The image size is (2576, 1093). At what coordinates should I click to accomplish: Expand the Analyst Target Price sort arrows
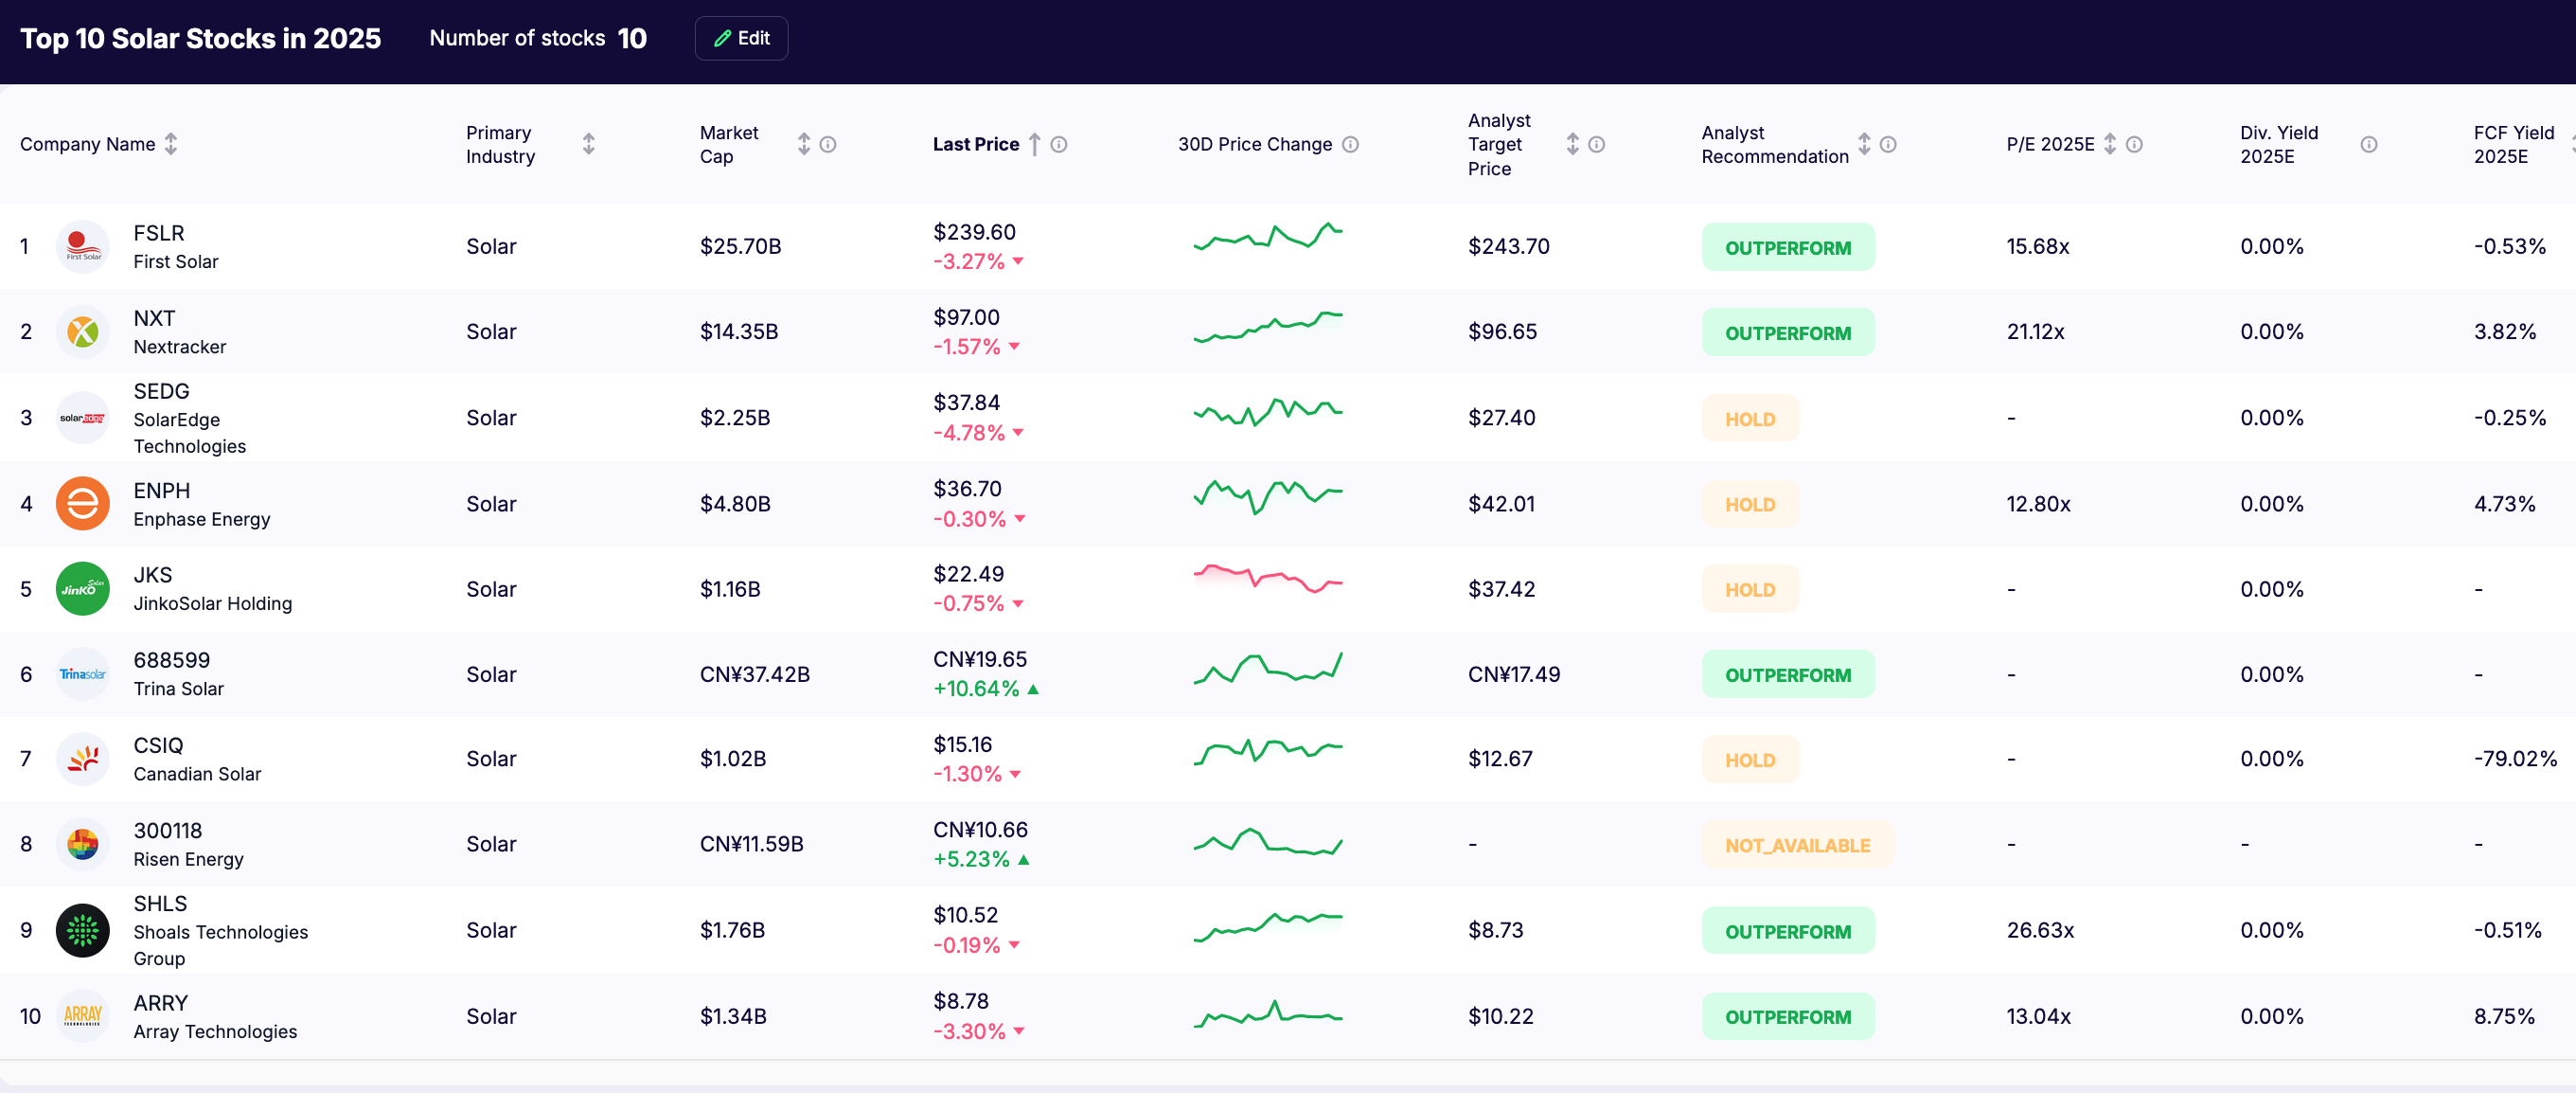pyautogui.click(x=1570, y=144)
